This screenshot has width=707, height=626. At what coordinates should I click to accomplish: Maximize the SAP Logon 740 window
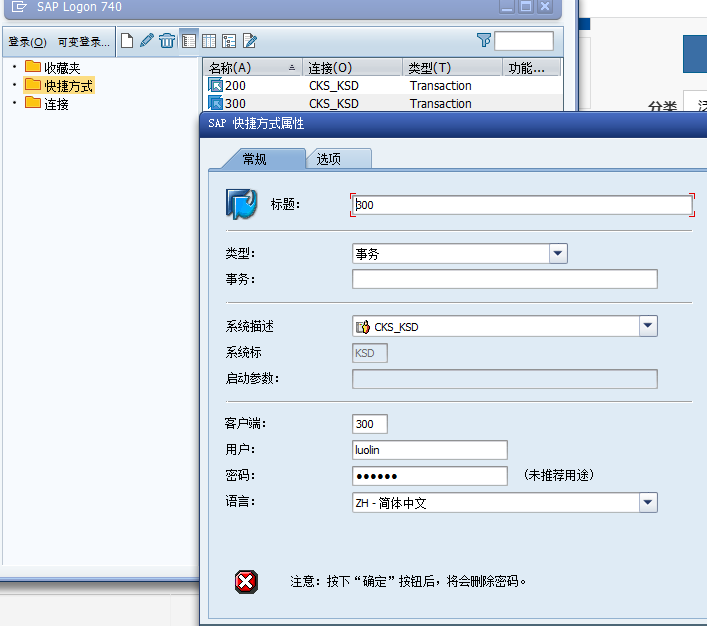[x=526, y=6]
